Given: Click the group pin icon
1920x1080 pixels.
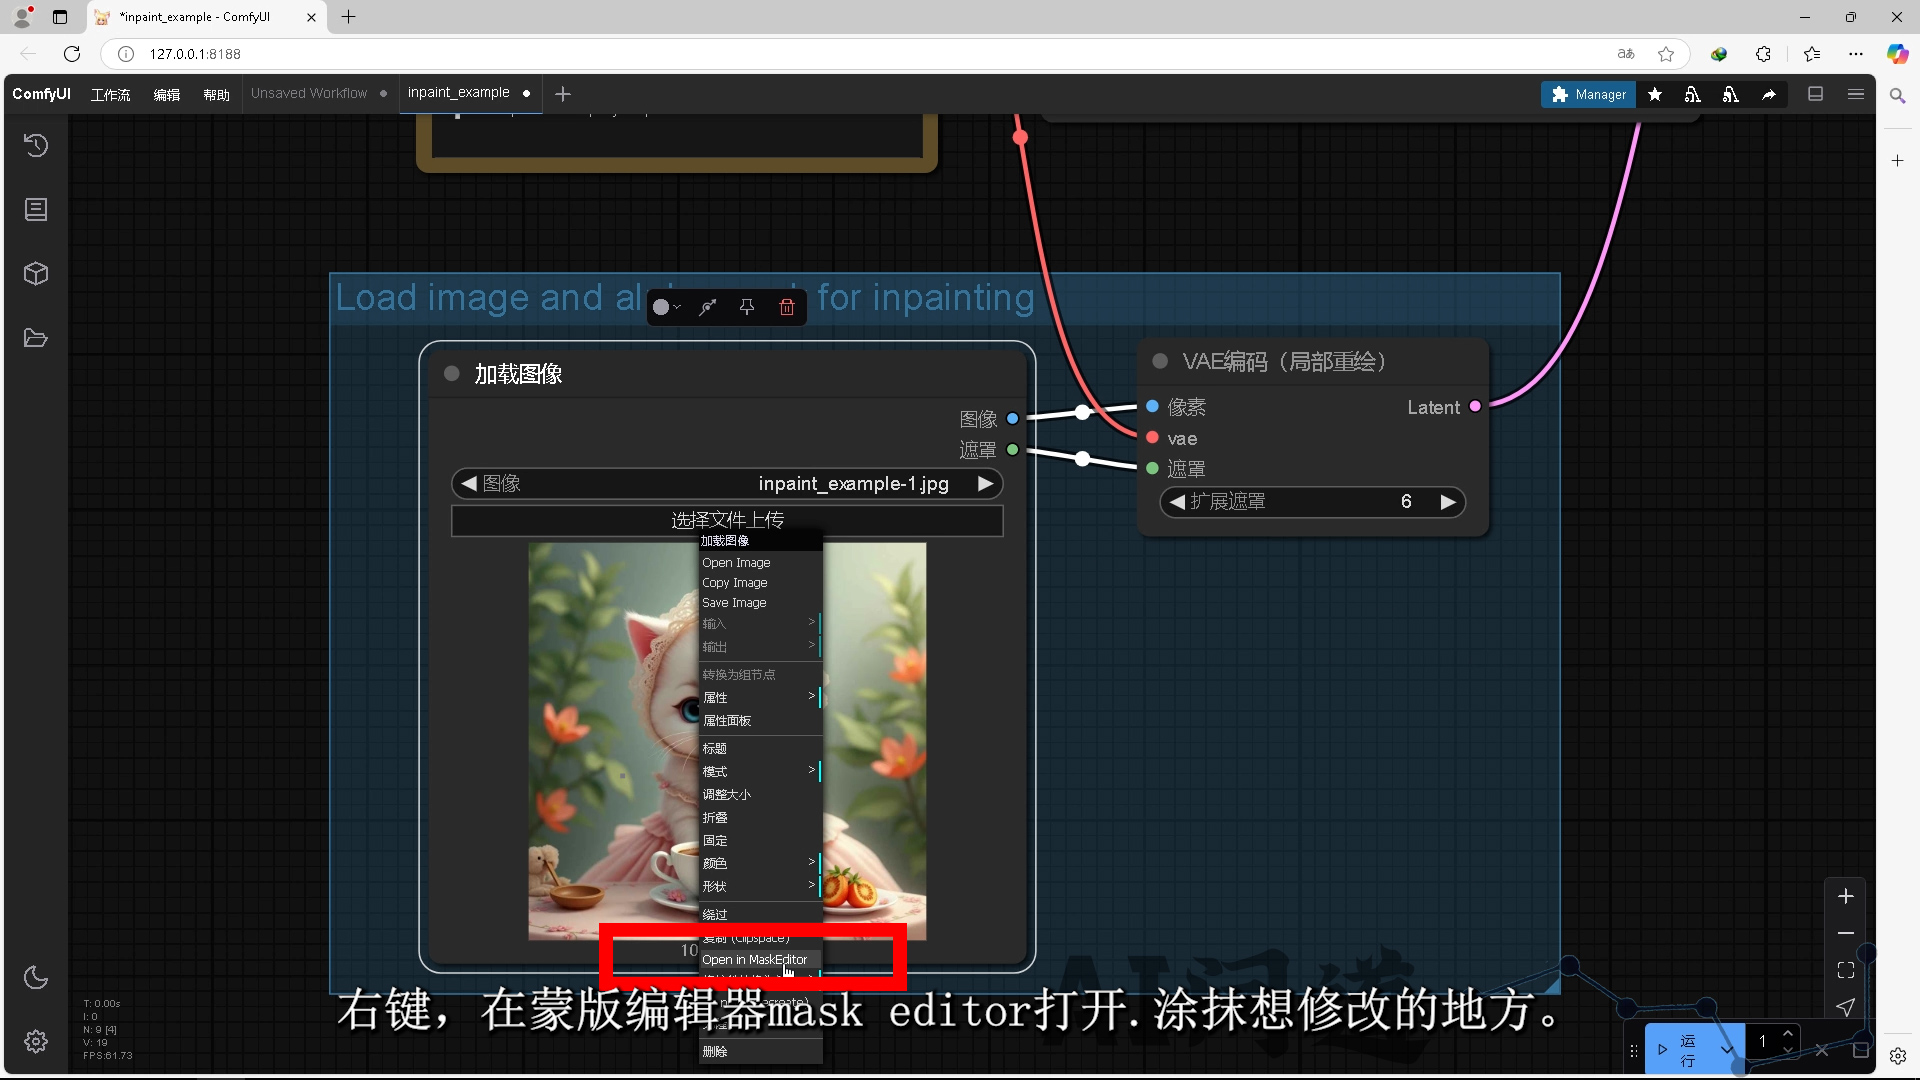Looking at the screenshot, I should [x=747, y=307].
